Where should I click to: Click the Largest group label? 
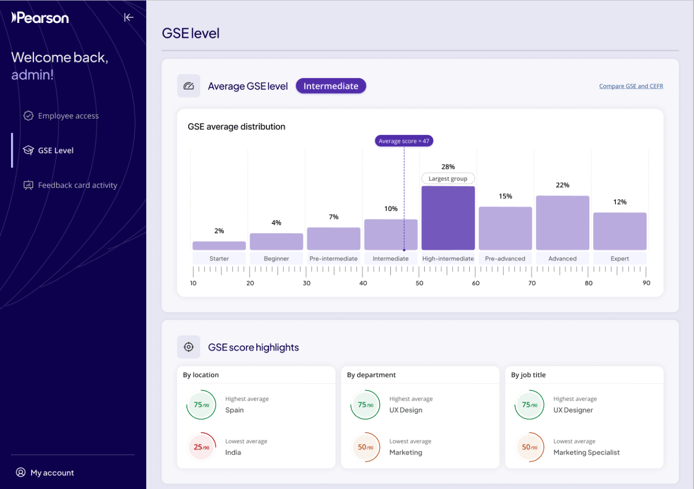tap(447, 178)
